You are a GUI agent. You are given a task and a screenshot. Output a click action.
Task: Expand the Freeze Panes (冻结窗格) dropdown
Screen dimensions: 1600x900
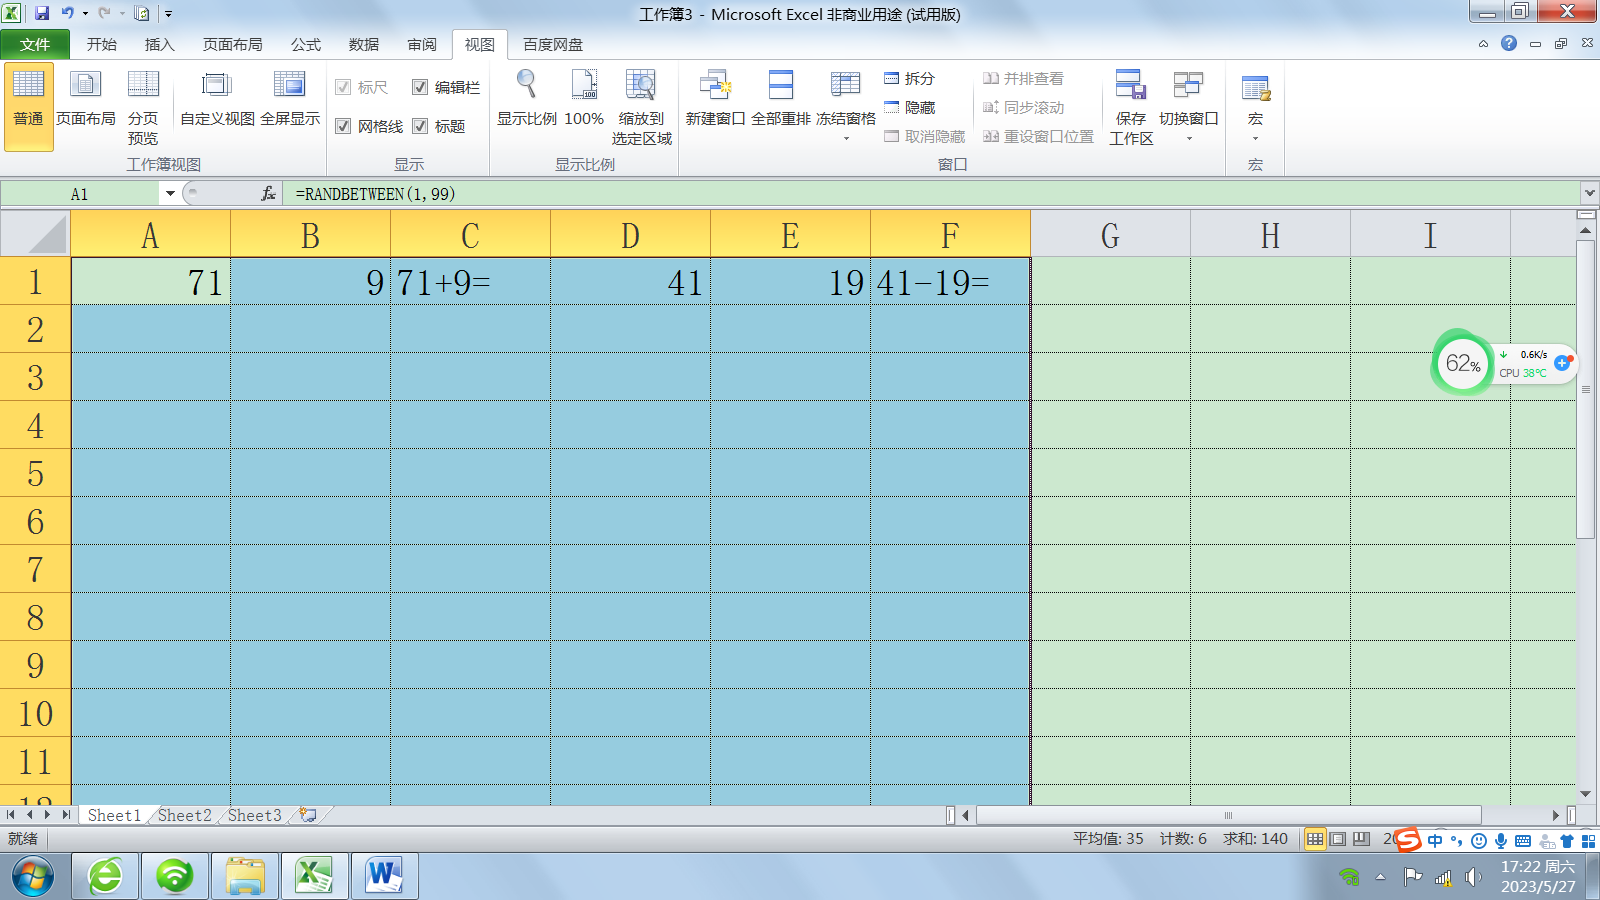pos(846,138)
